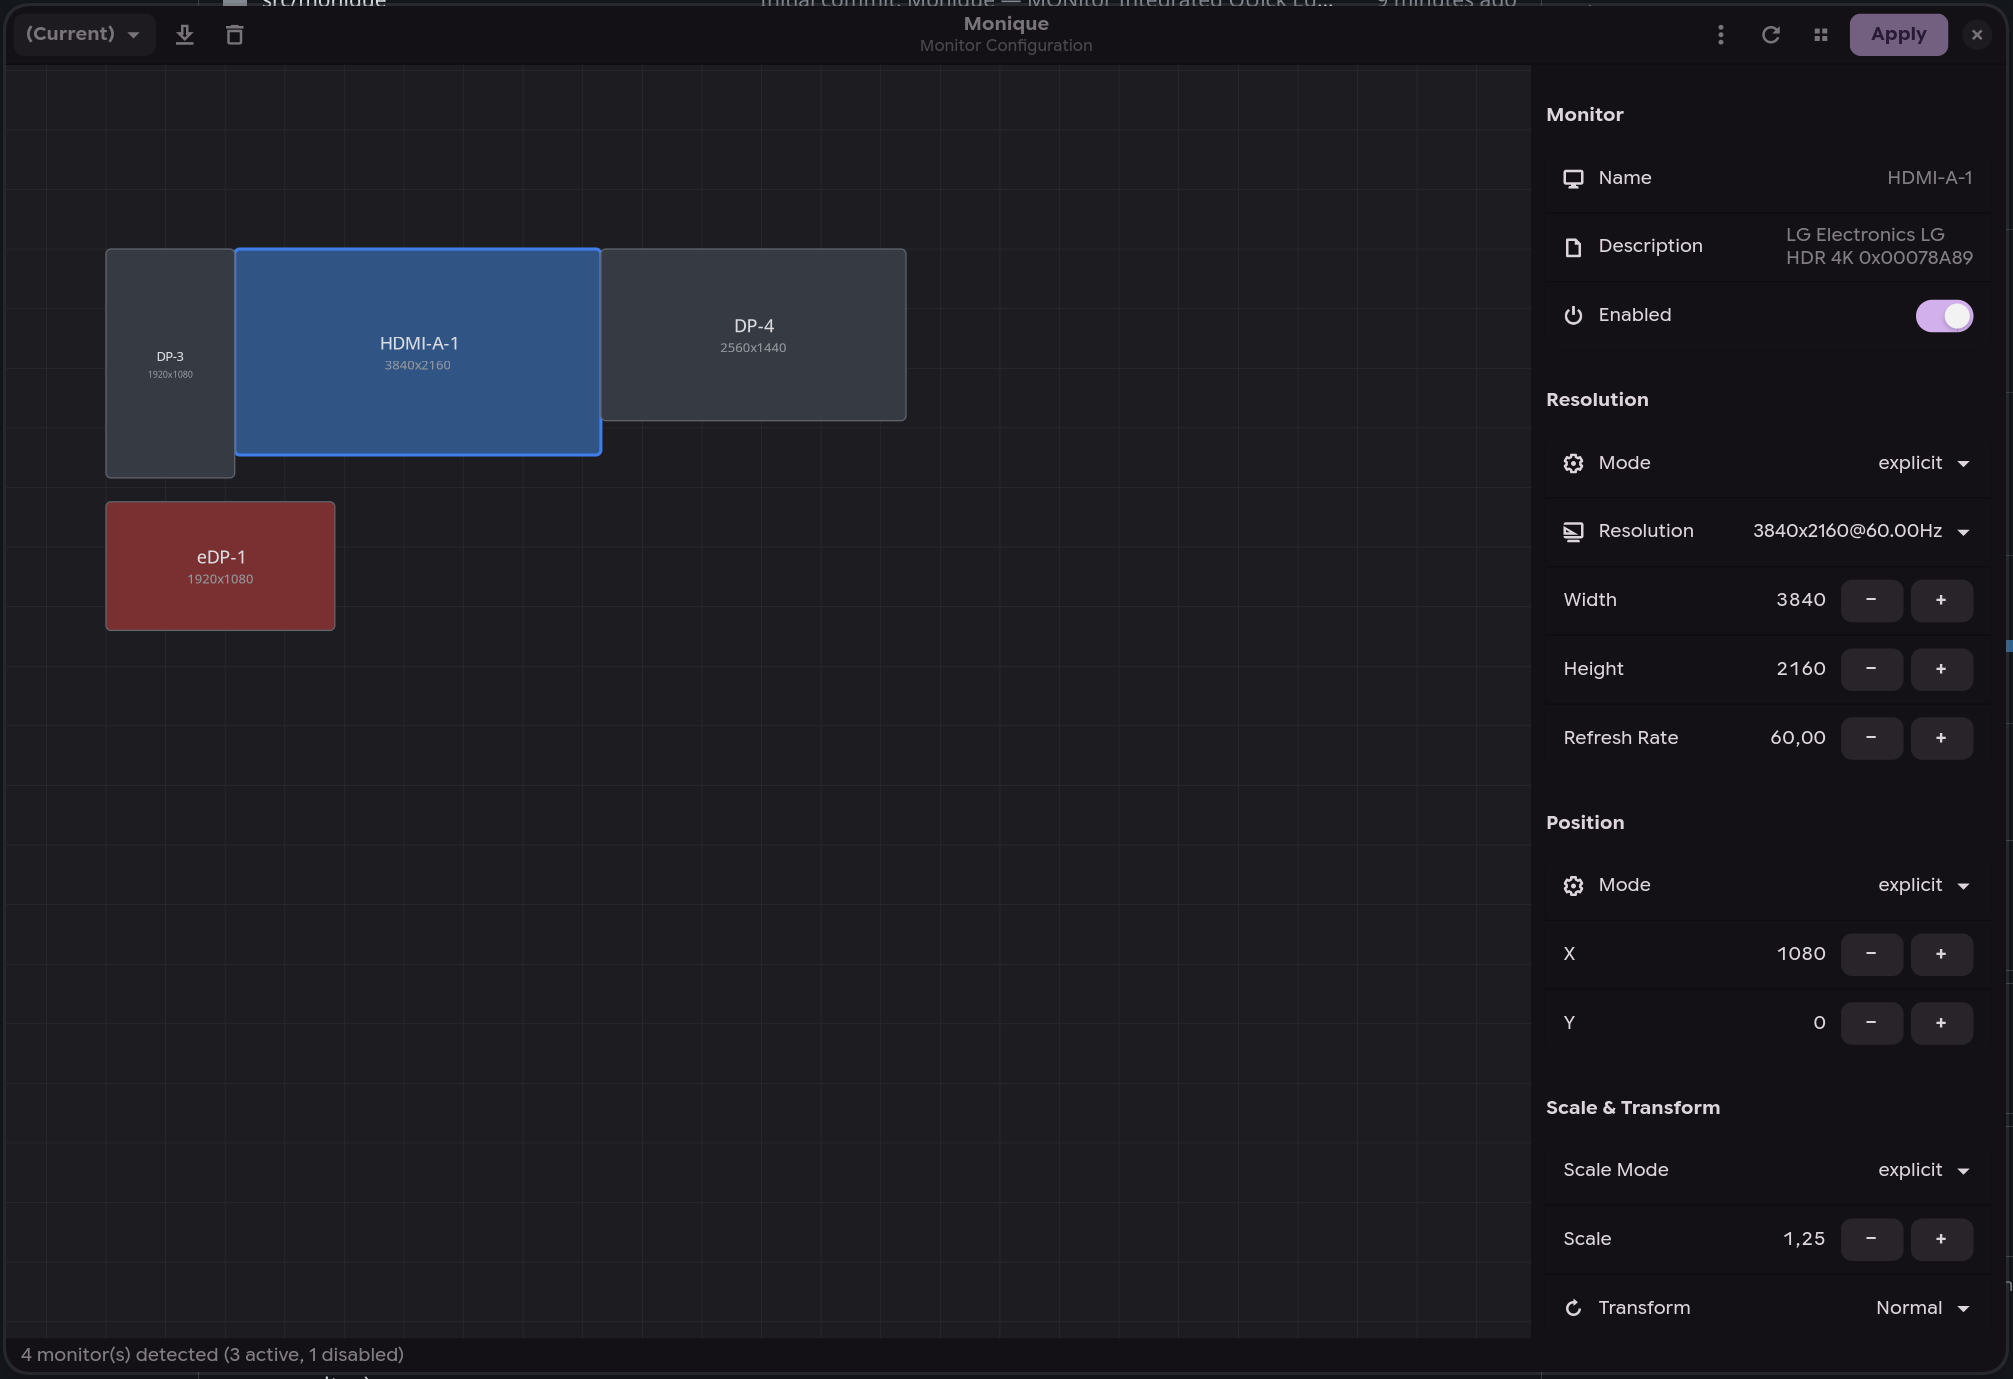Click the gear icon beside Resolution Mode
2013x1379 pixels.
tap(1573, 463)
